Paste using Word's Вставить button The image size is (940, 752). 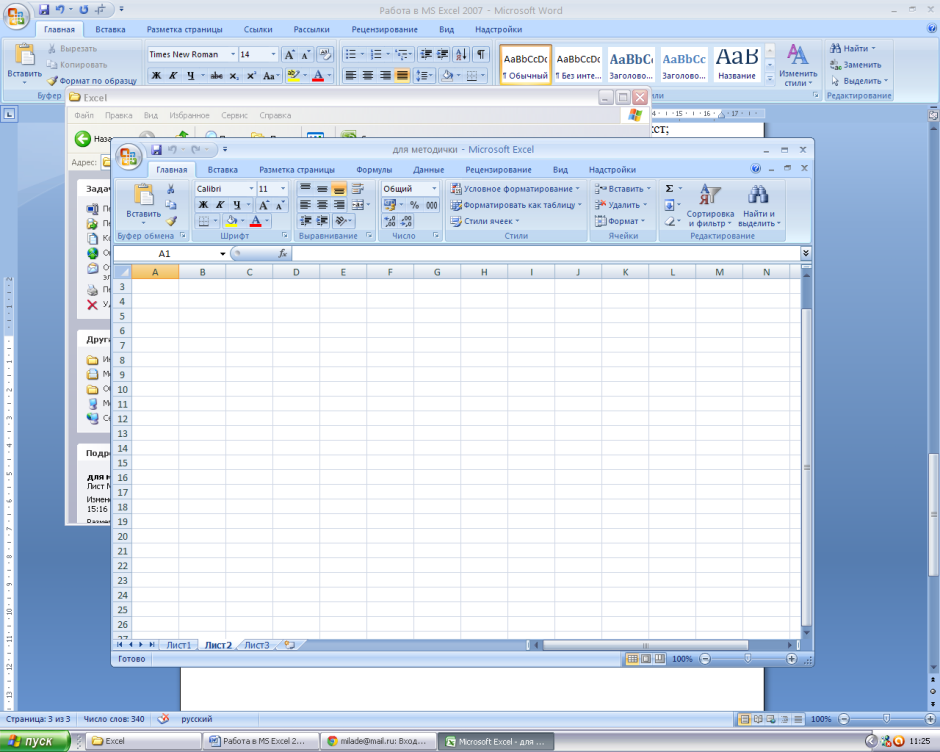coord(25,64)
